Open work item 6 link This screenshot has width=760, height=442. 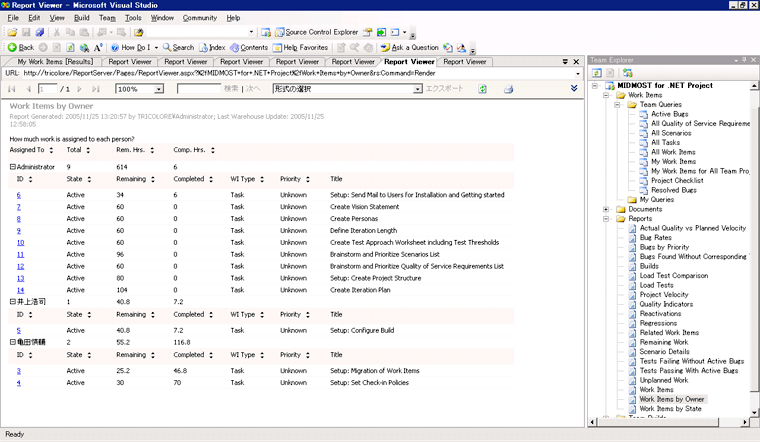pos(18,195)
